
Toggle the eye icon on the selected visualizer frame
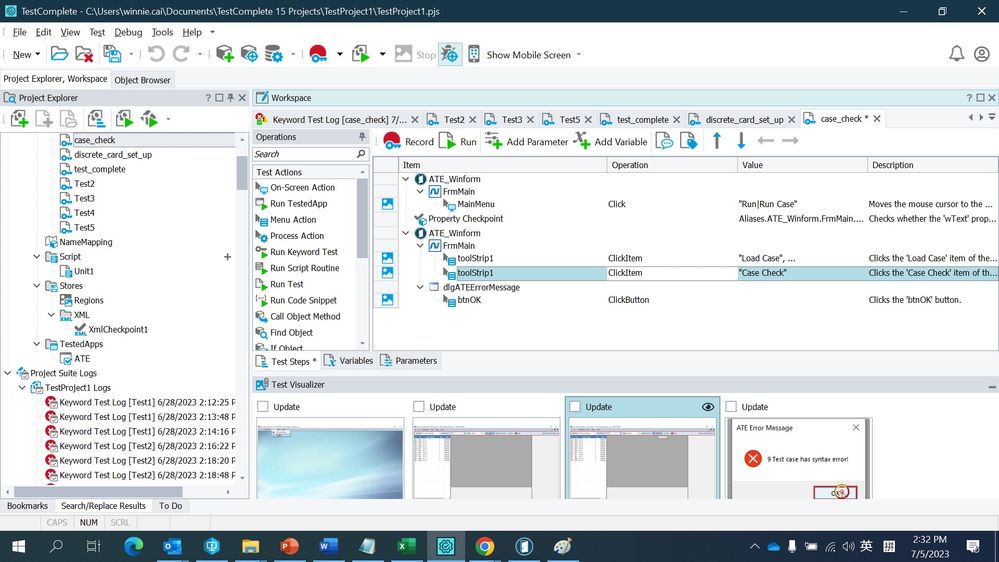(x=708, y=407)
